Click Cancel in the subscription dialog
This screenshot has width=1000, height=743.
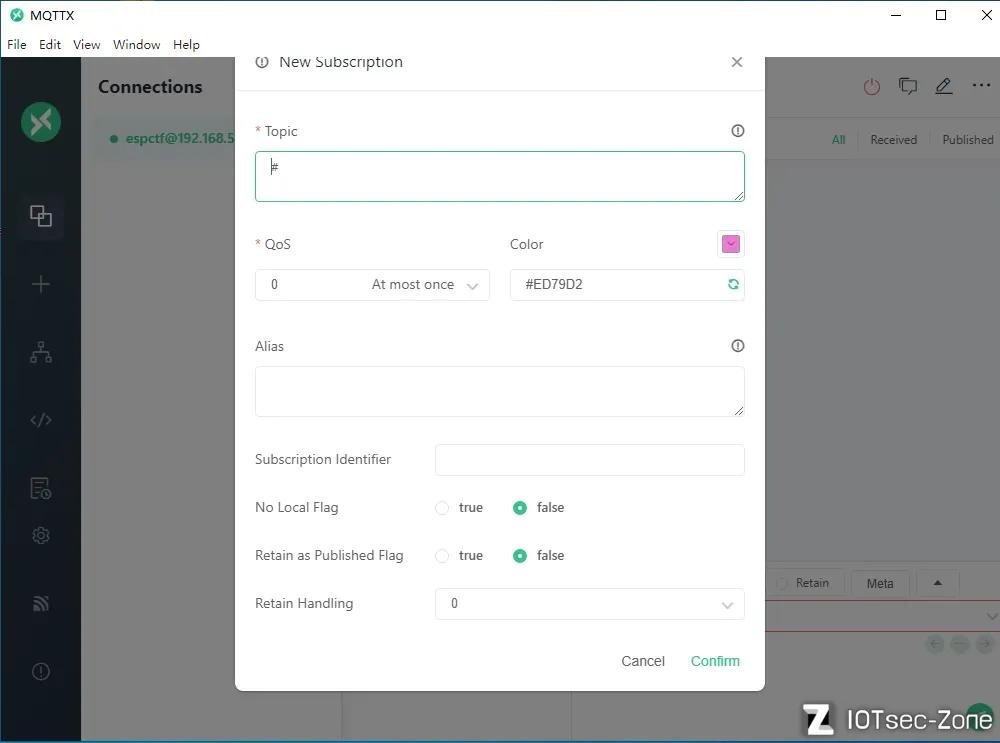pyautogui.click(x=643, y=661)
